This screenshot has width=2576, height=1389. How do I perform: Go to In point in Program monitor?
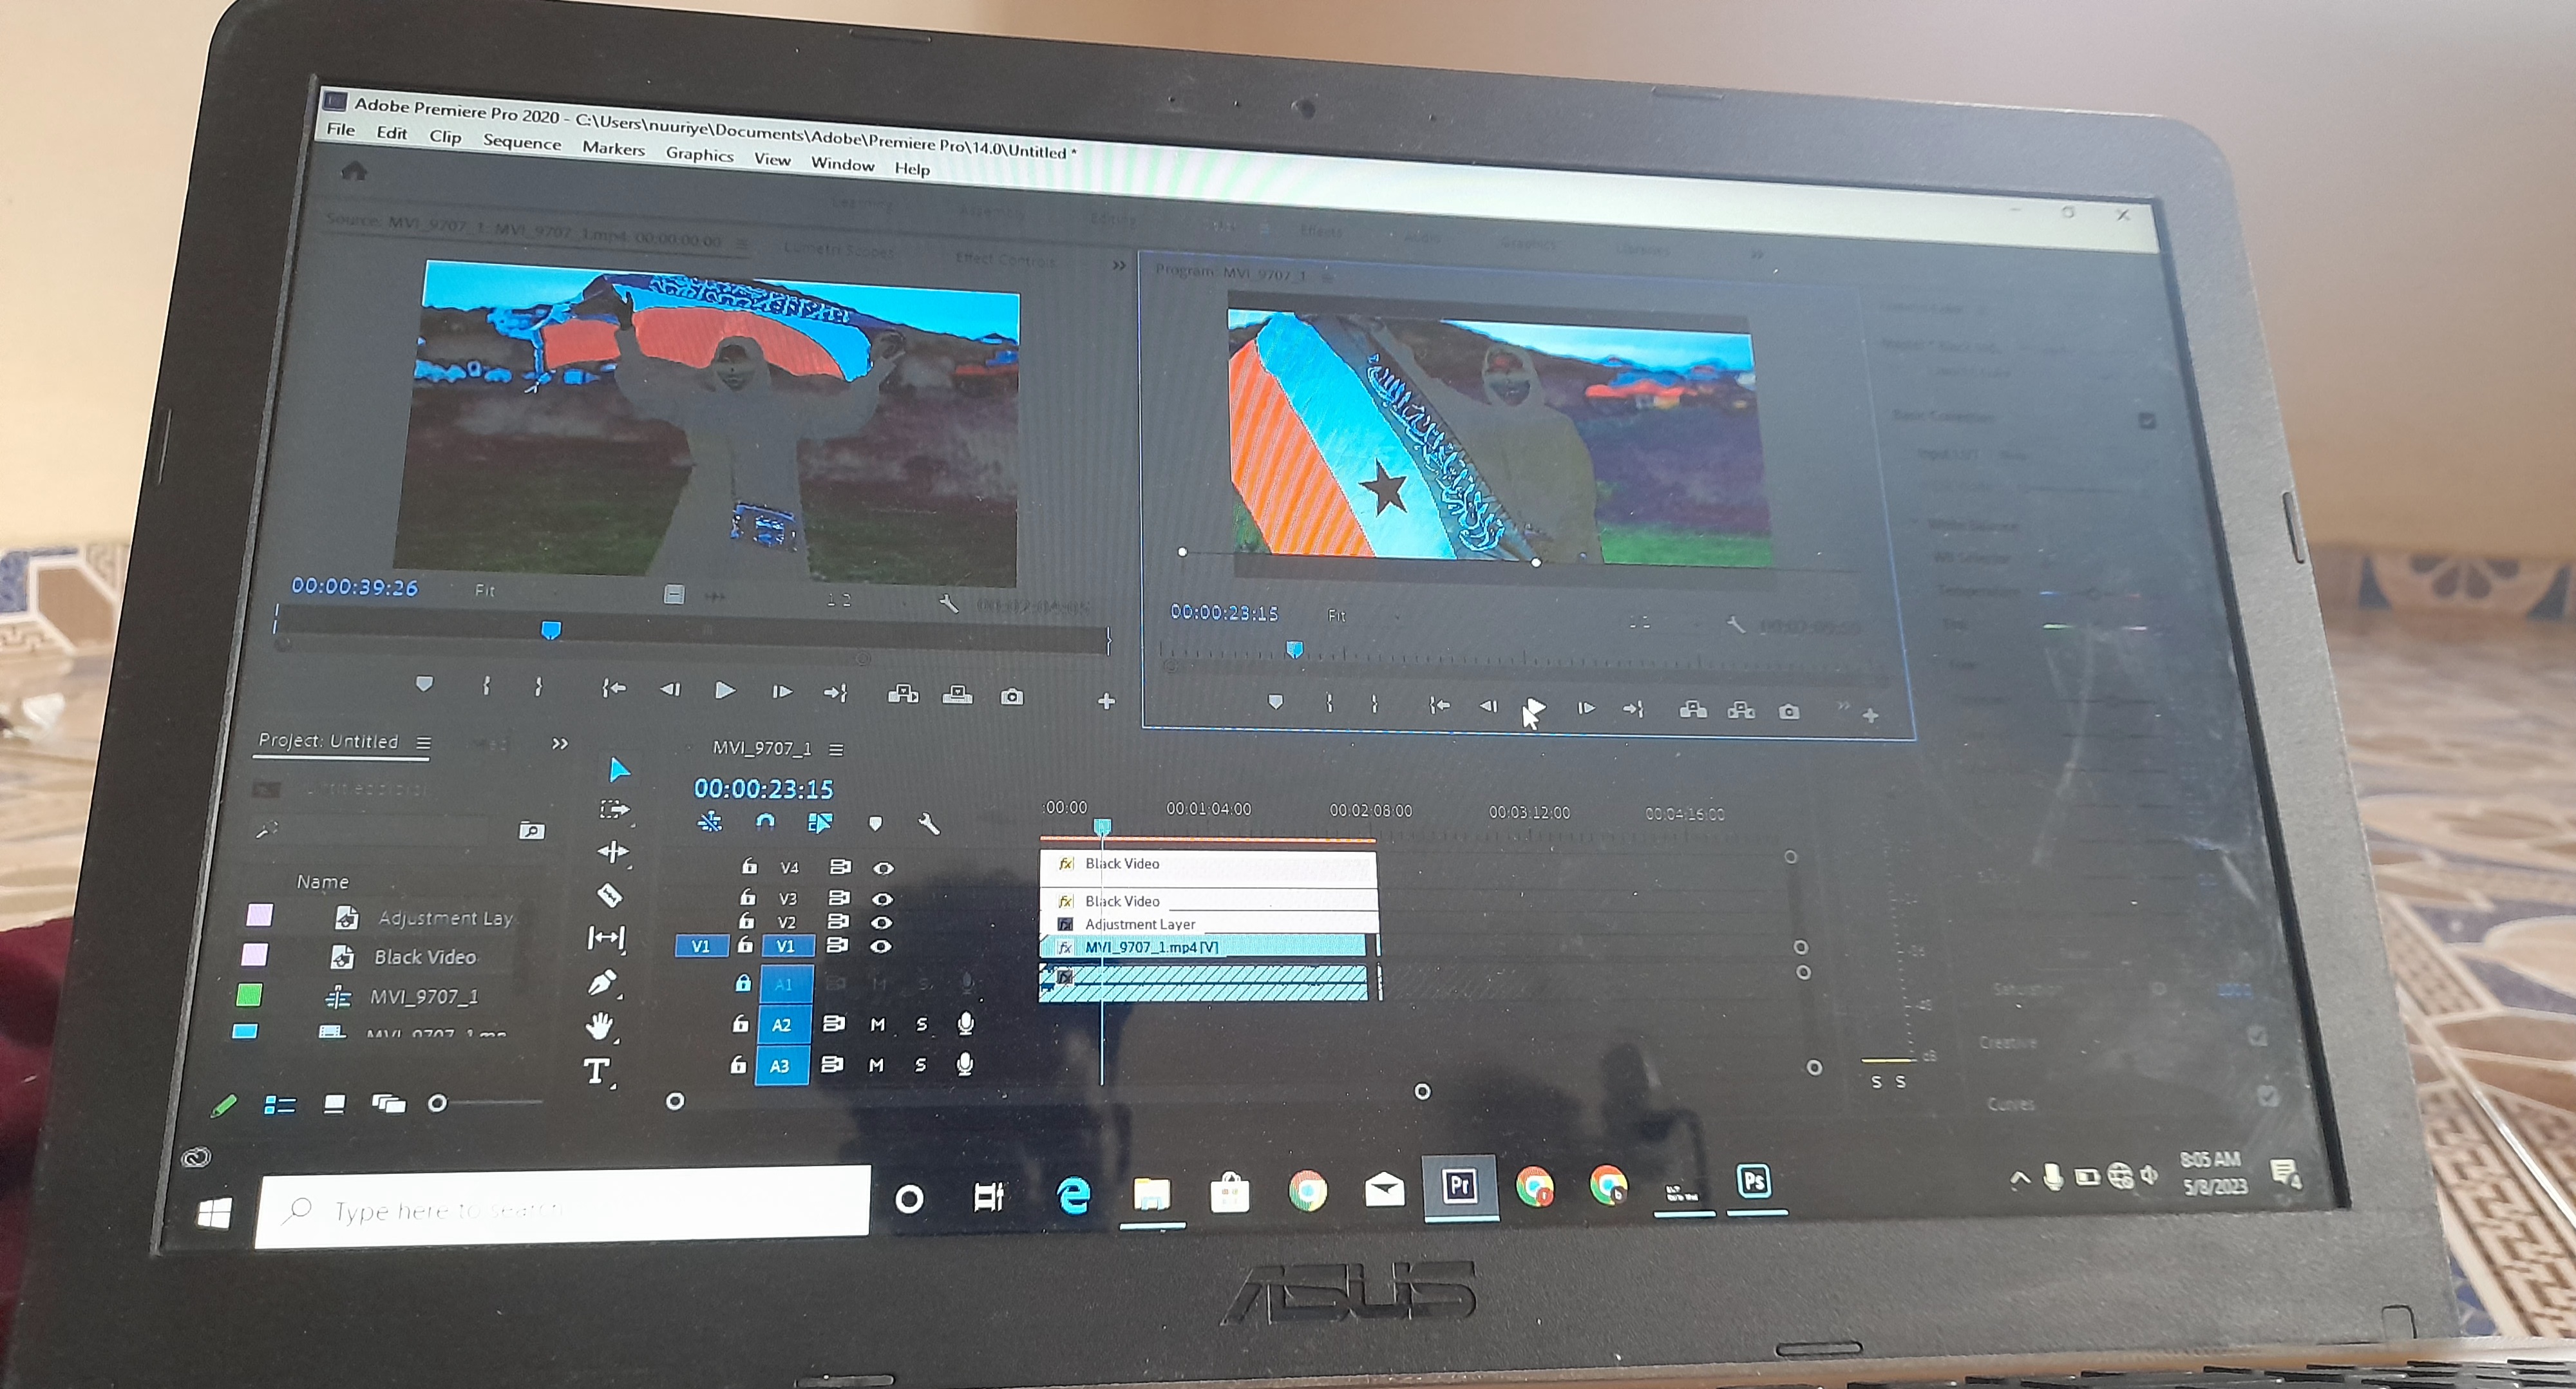click(x=1439, y=705)
